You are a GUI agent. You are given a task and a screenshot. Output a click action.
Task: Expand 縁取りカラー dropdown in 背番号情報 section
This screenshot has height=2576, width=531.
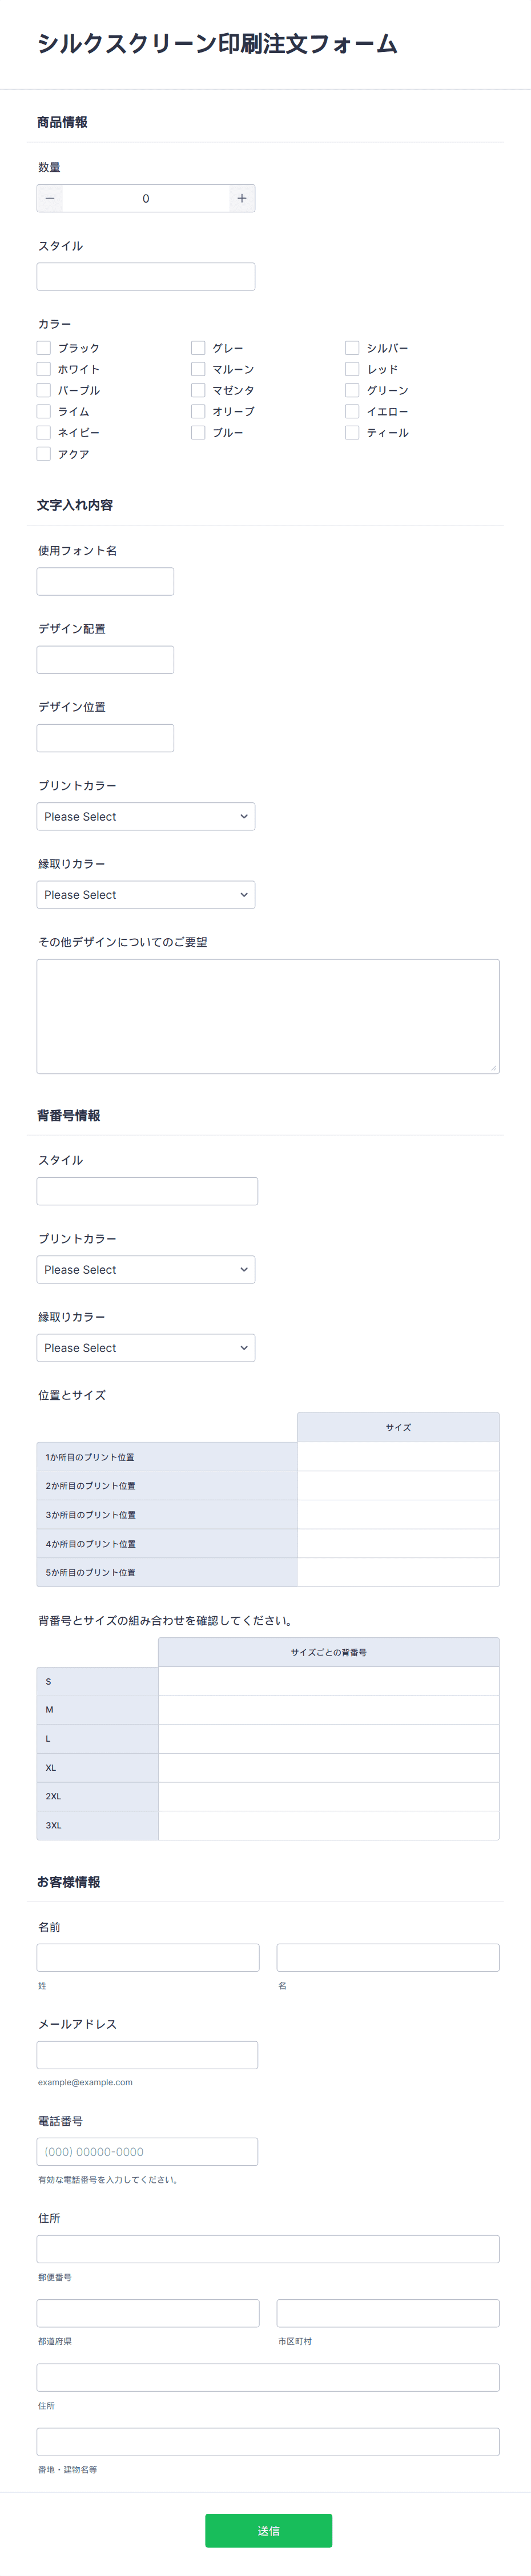(146, 1347)
